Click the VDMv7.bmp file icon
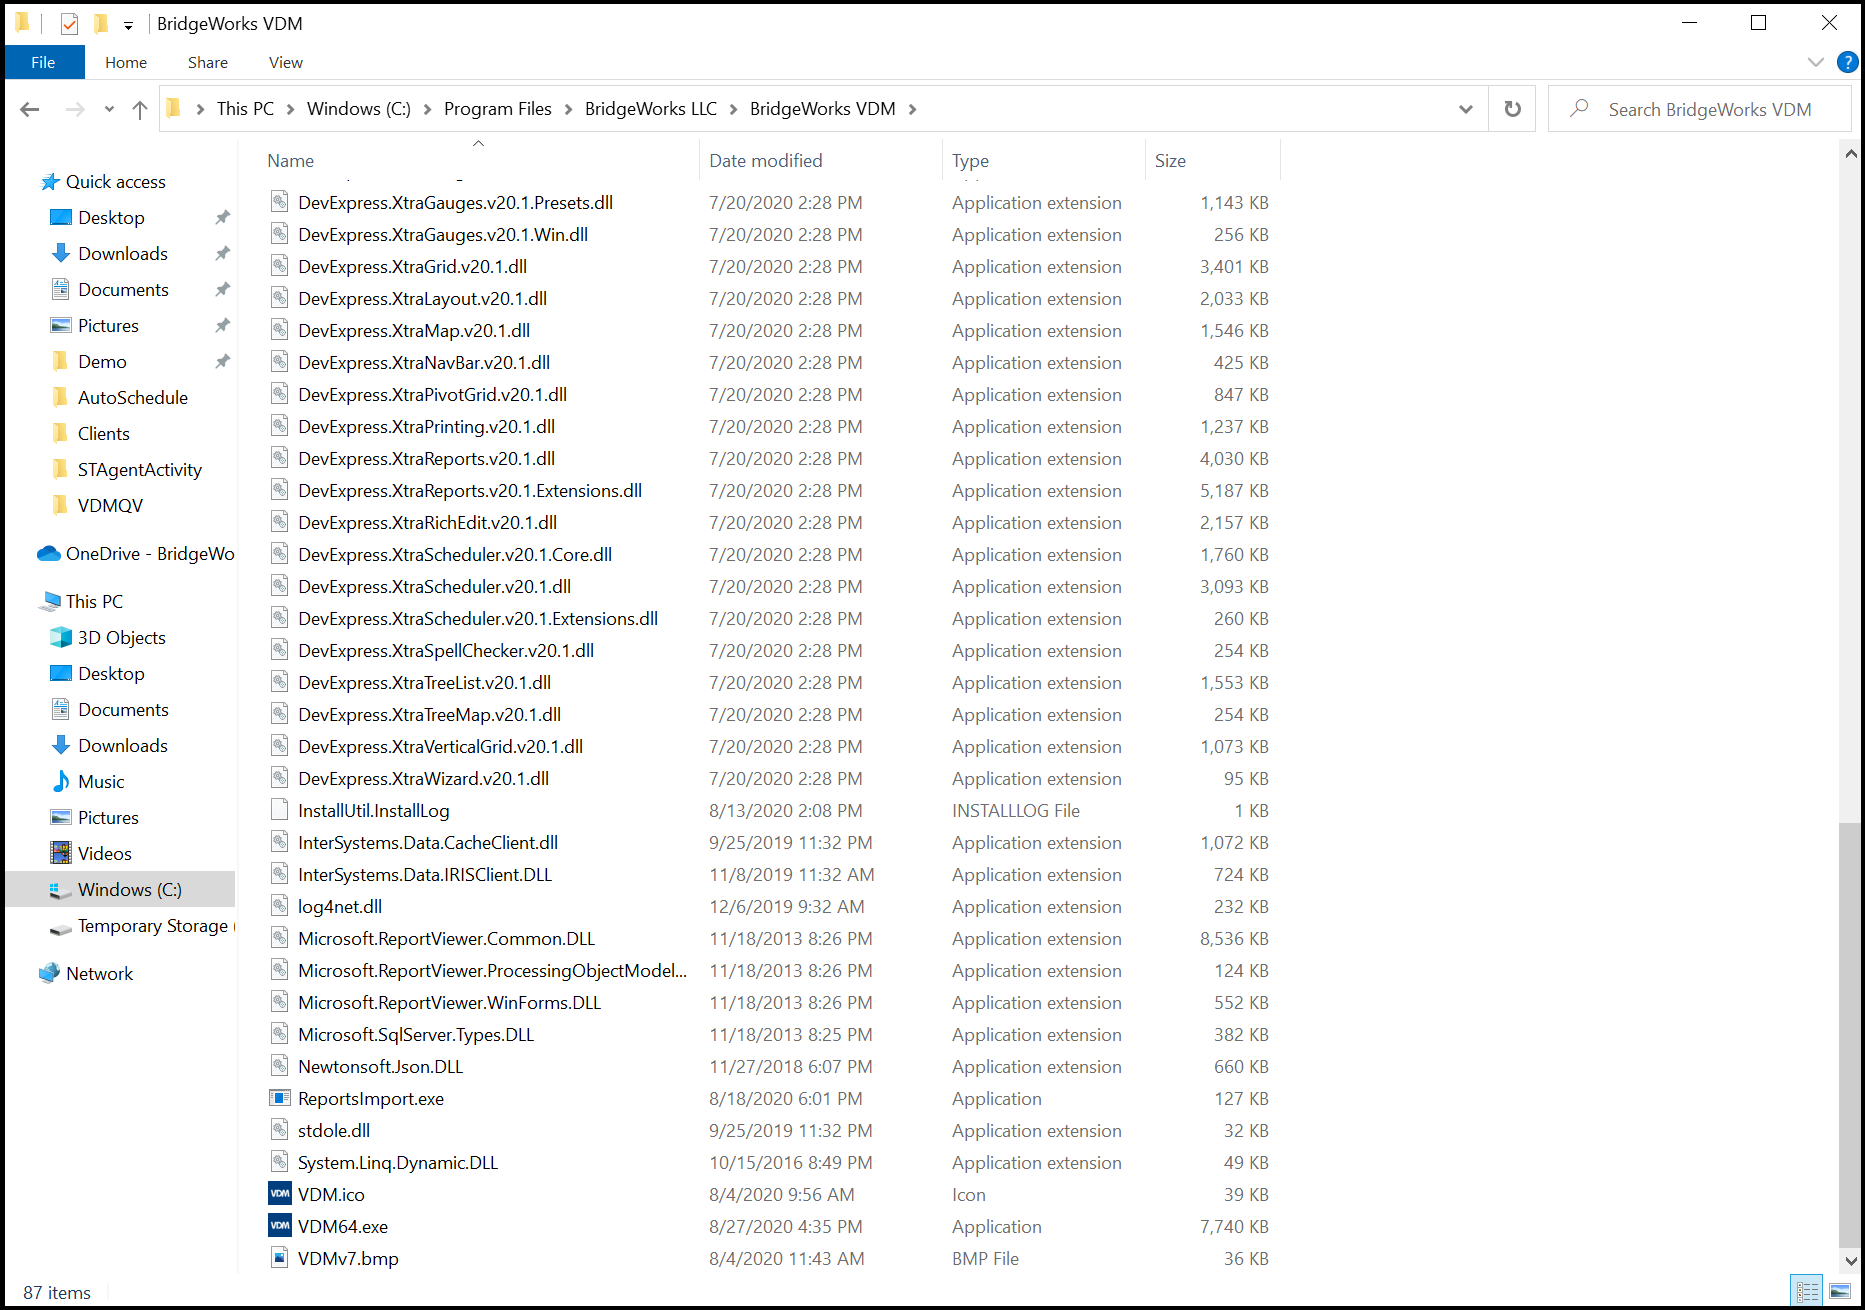 (x=280, y=1258)
